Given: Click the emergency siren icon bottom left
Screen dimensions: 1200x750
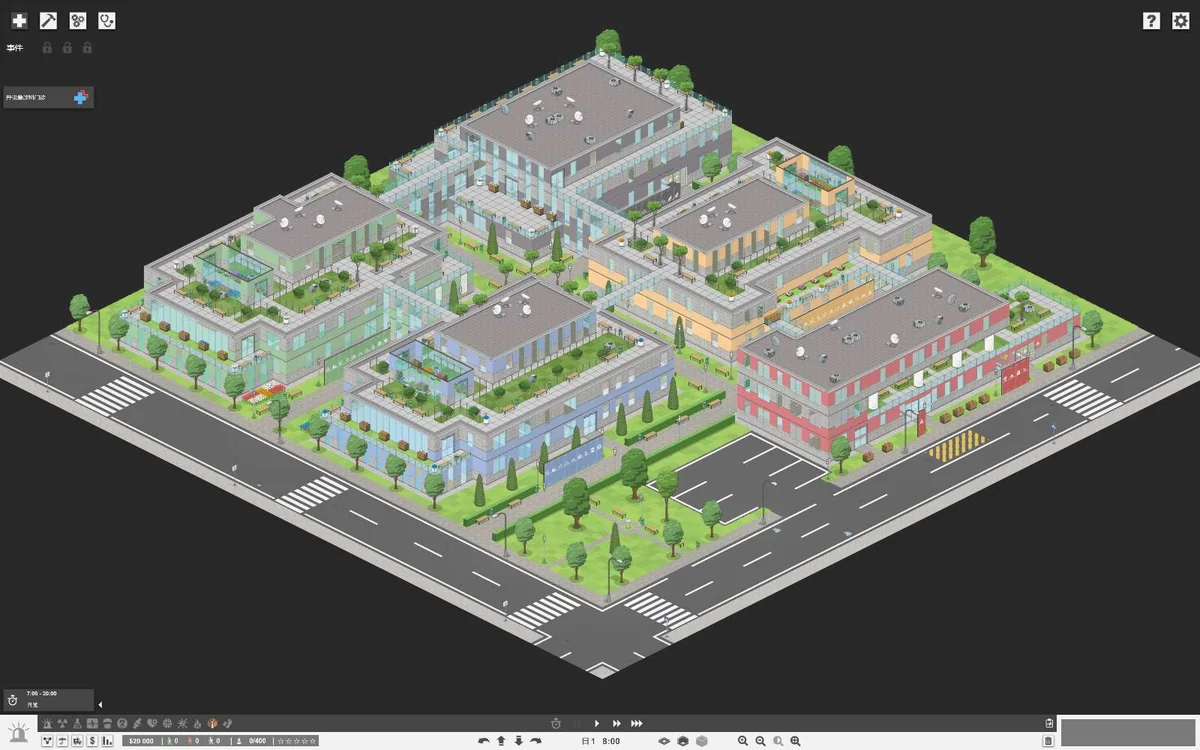Looking at the screenshot, I should click(18, 730).
